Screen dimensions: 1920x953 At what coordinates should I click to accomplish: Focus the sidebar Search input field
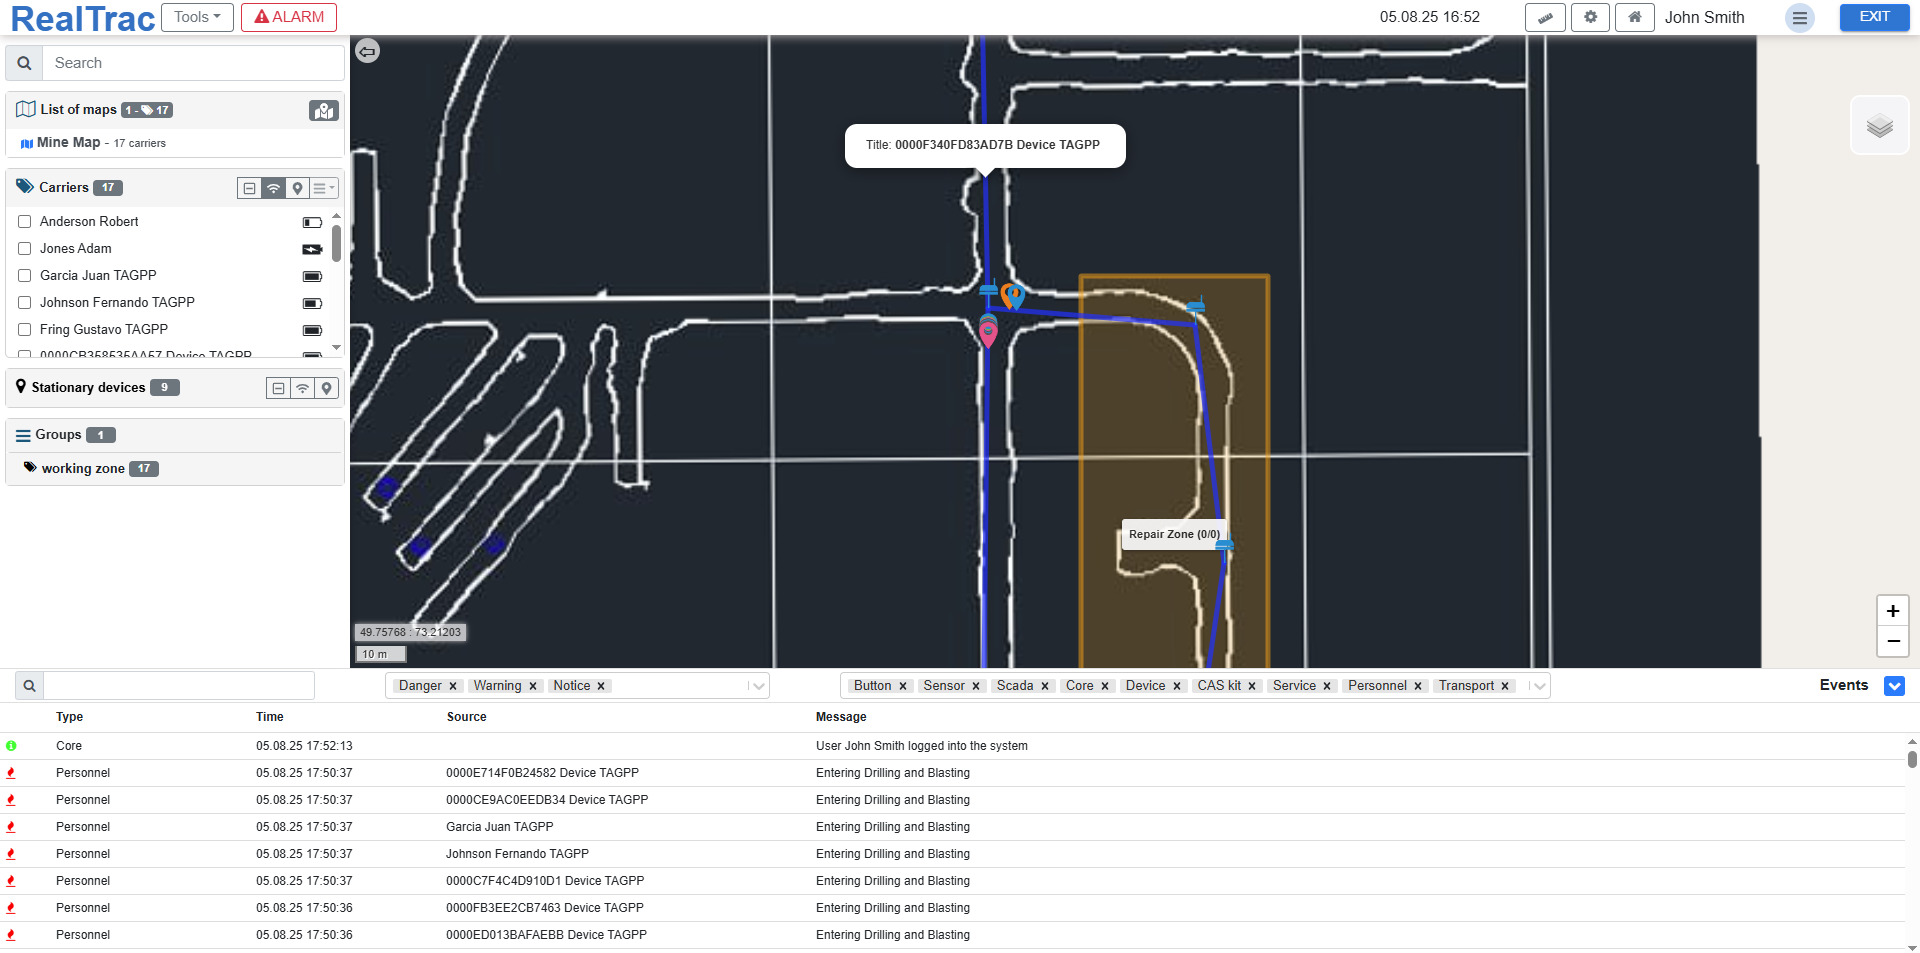[193, 63]
